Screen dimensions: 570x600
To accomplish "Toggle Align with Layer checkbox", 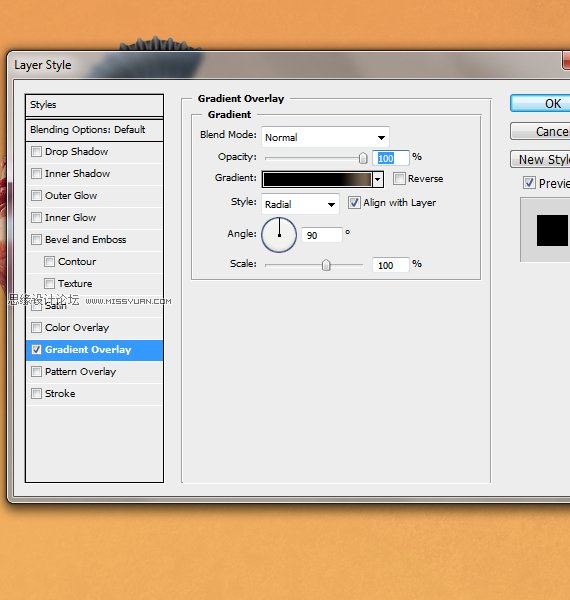I will (x=354, y=202).
